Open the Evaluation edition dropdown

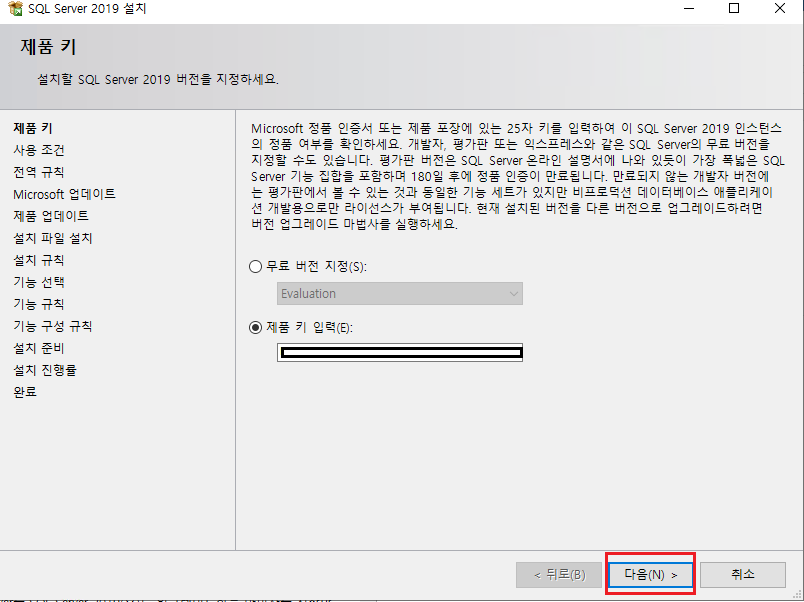point(400,294)
